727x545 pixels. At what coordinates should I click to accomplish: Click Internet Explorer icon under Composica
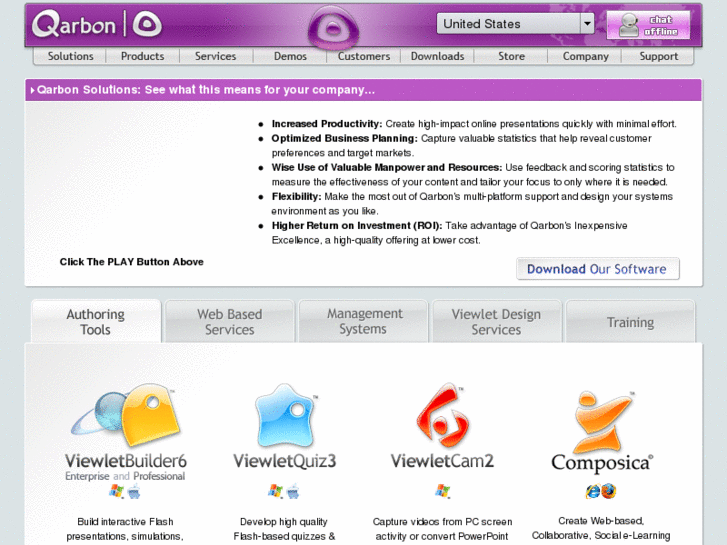(593, 491)
